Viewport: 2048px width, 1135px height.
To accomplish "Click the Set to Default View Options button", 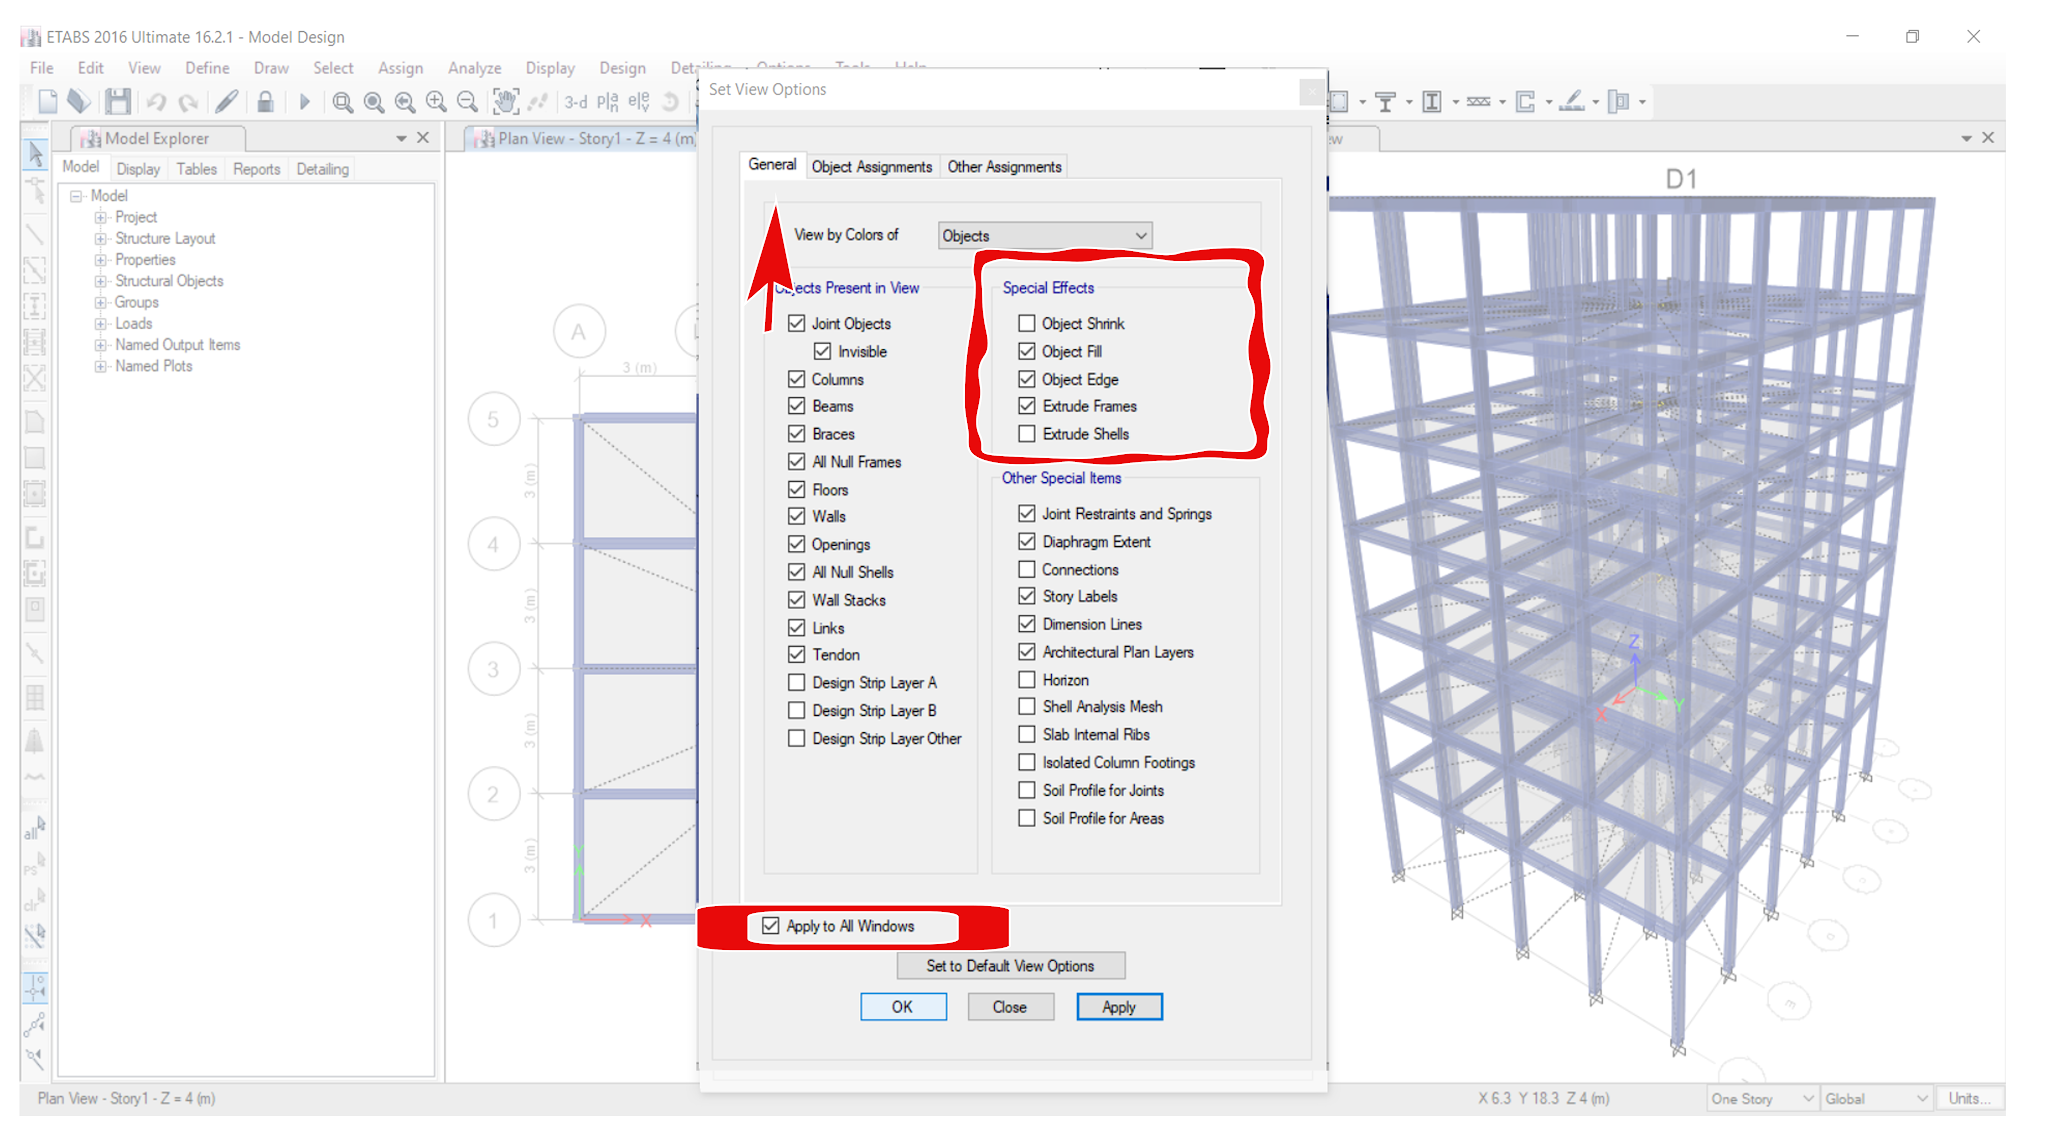I will coord(1010,965).
